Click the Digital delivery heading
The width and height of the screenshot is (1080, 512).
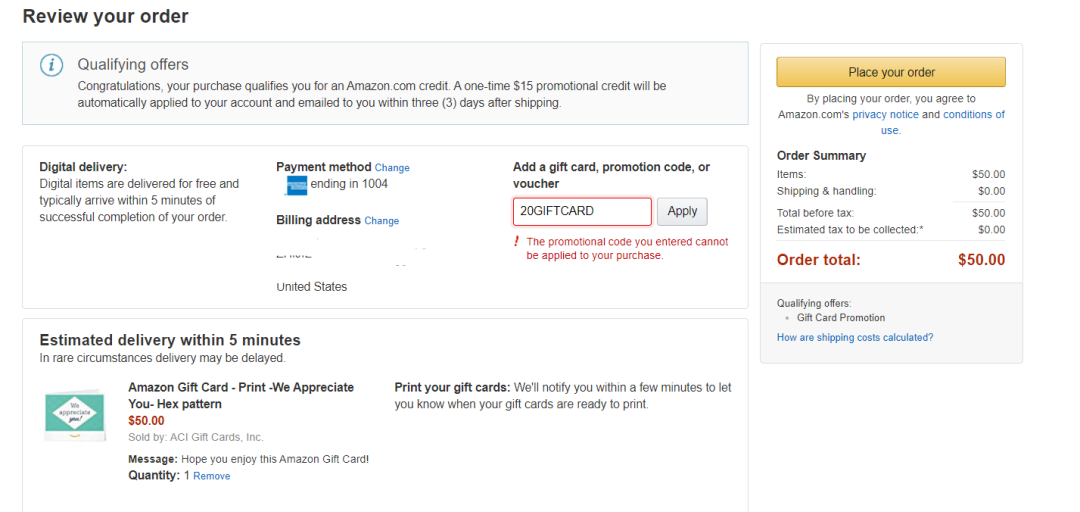pyautogui.click(x=83, y=167)
